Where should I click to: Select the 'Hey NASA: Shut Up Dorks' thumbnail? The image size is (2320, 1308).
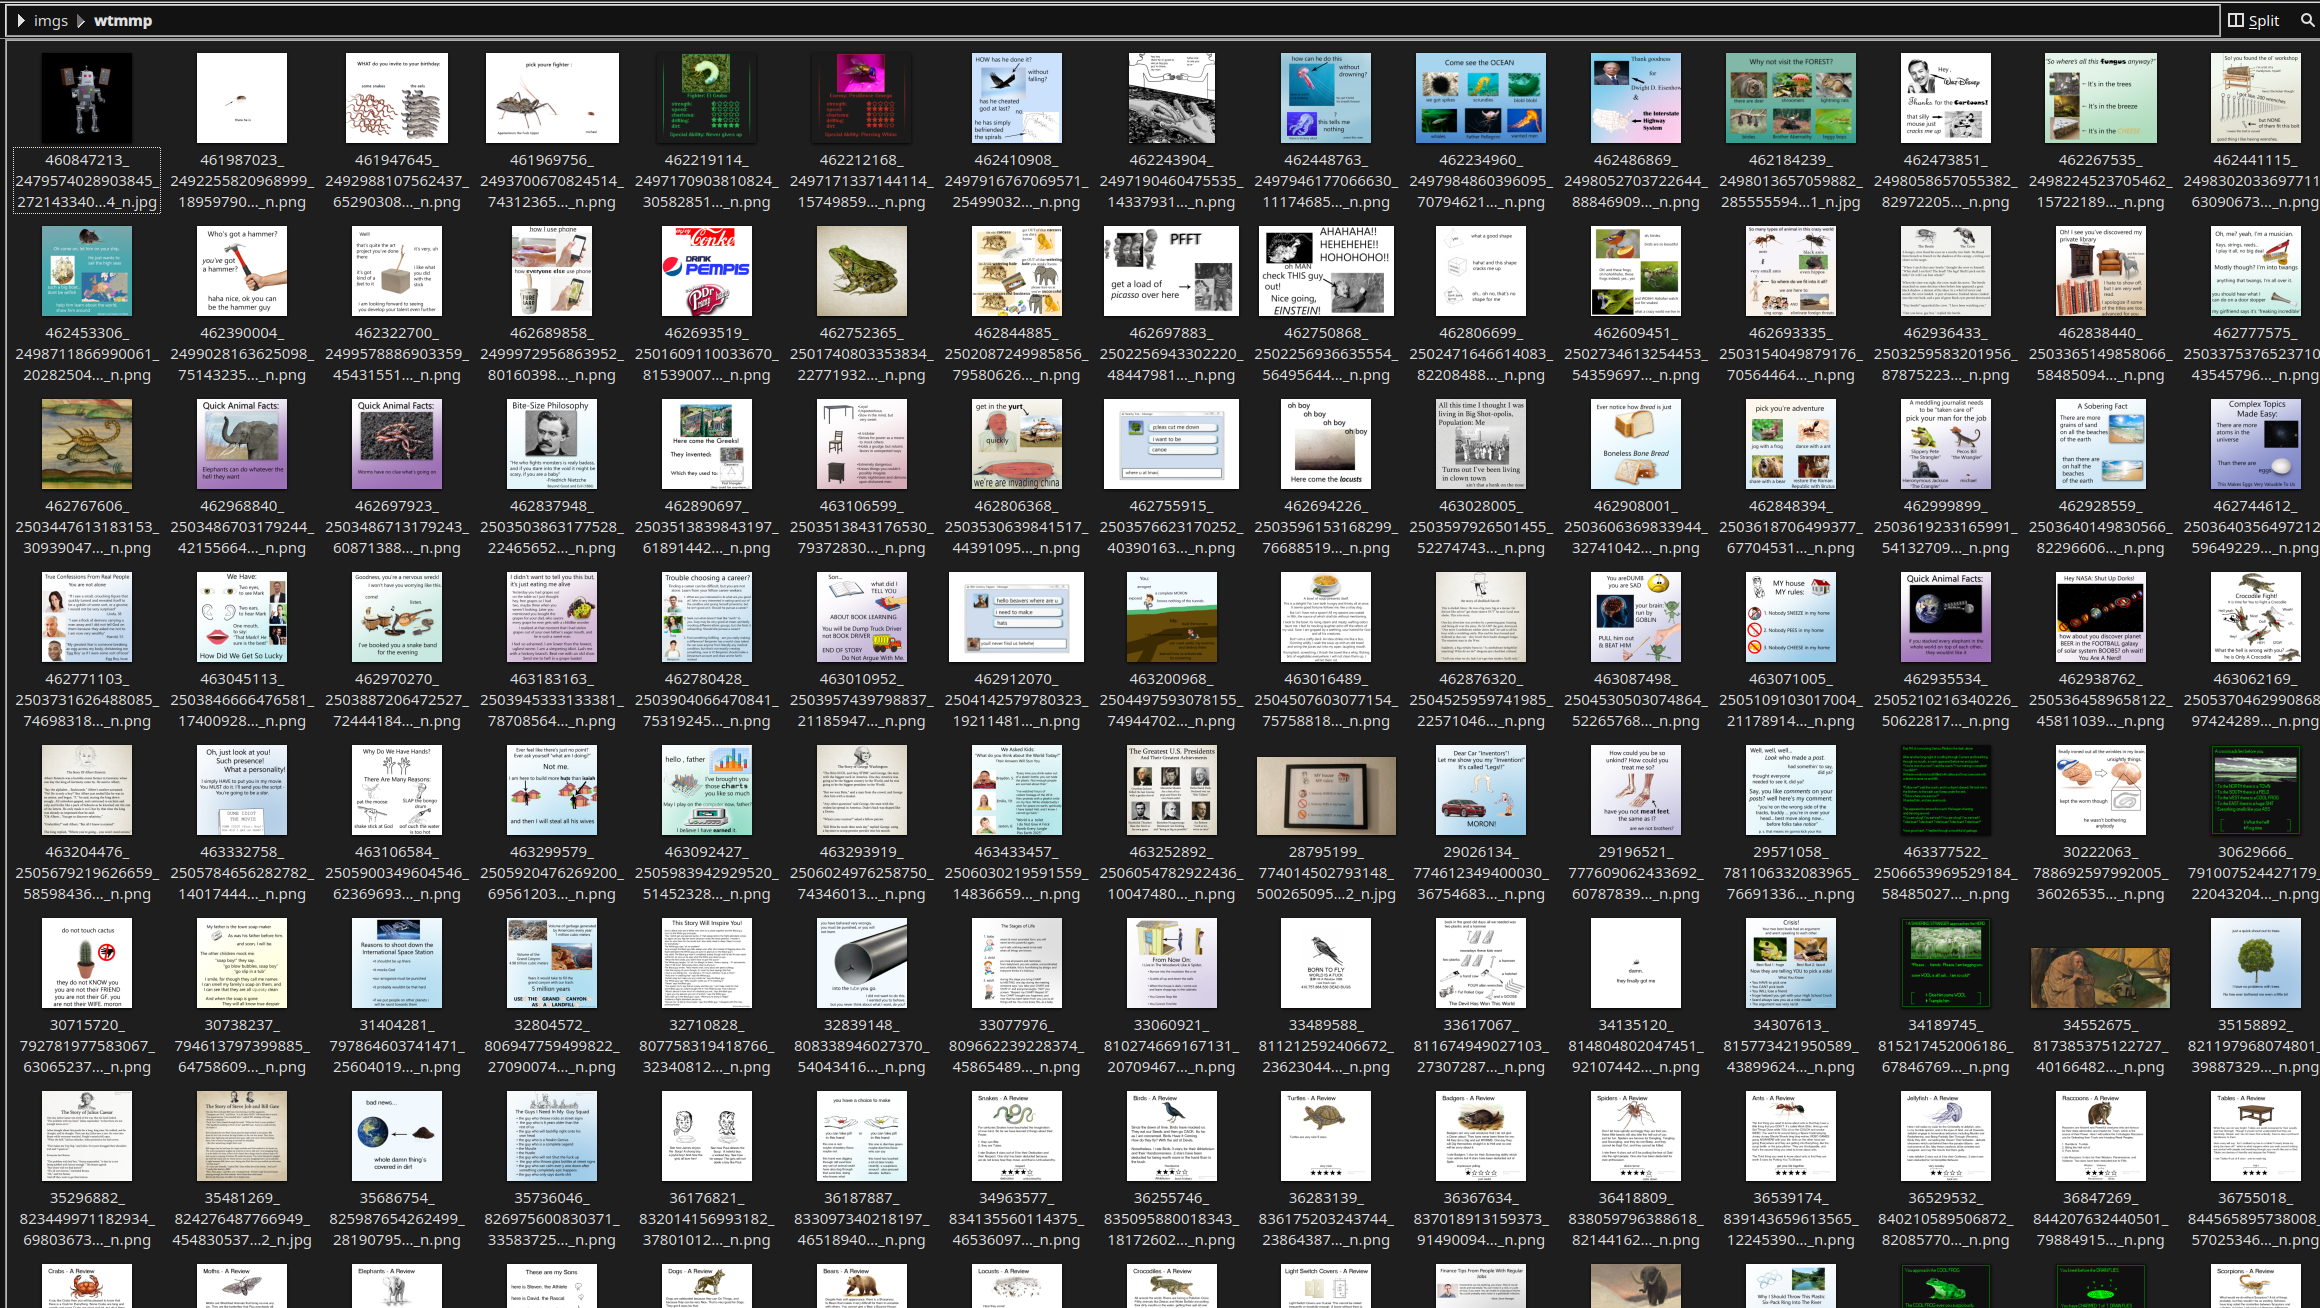click(x=2101, y=617)
